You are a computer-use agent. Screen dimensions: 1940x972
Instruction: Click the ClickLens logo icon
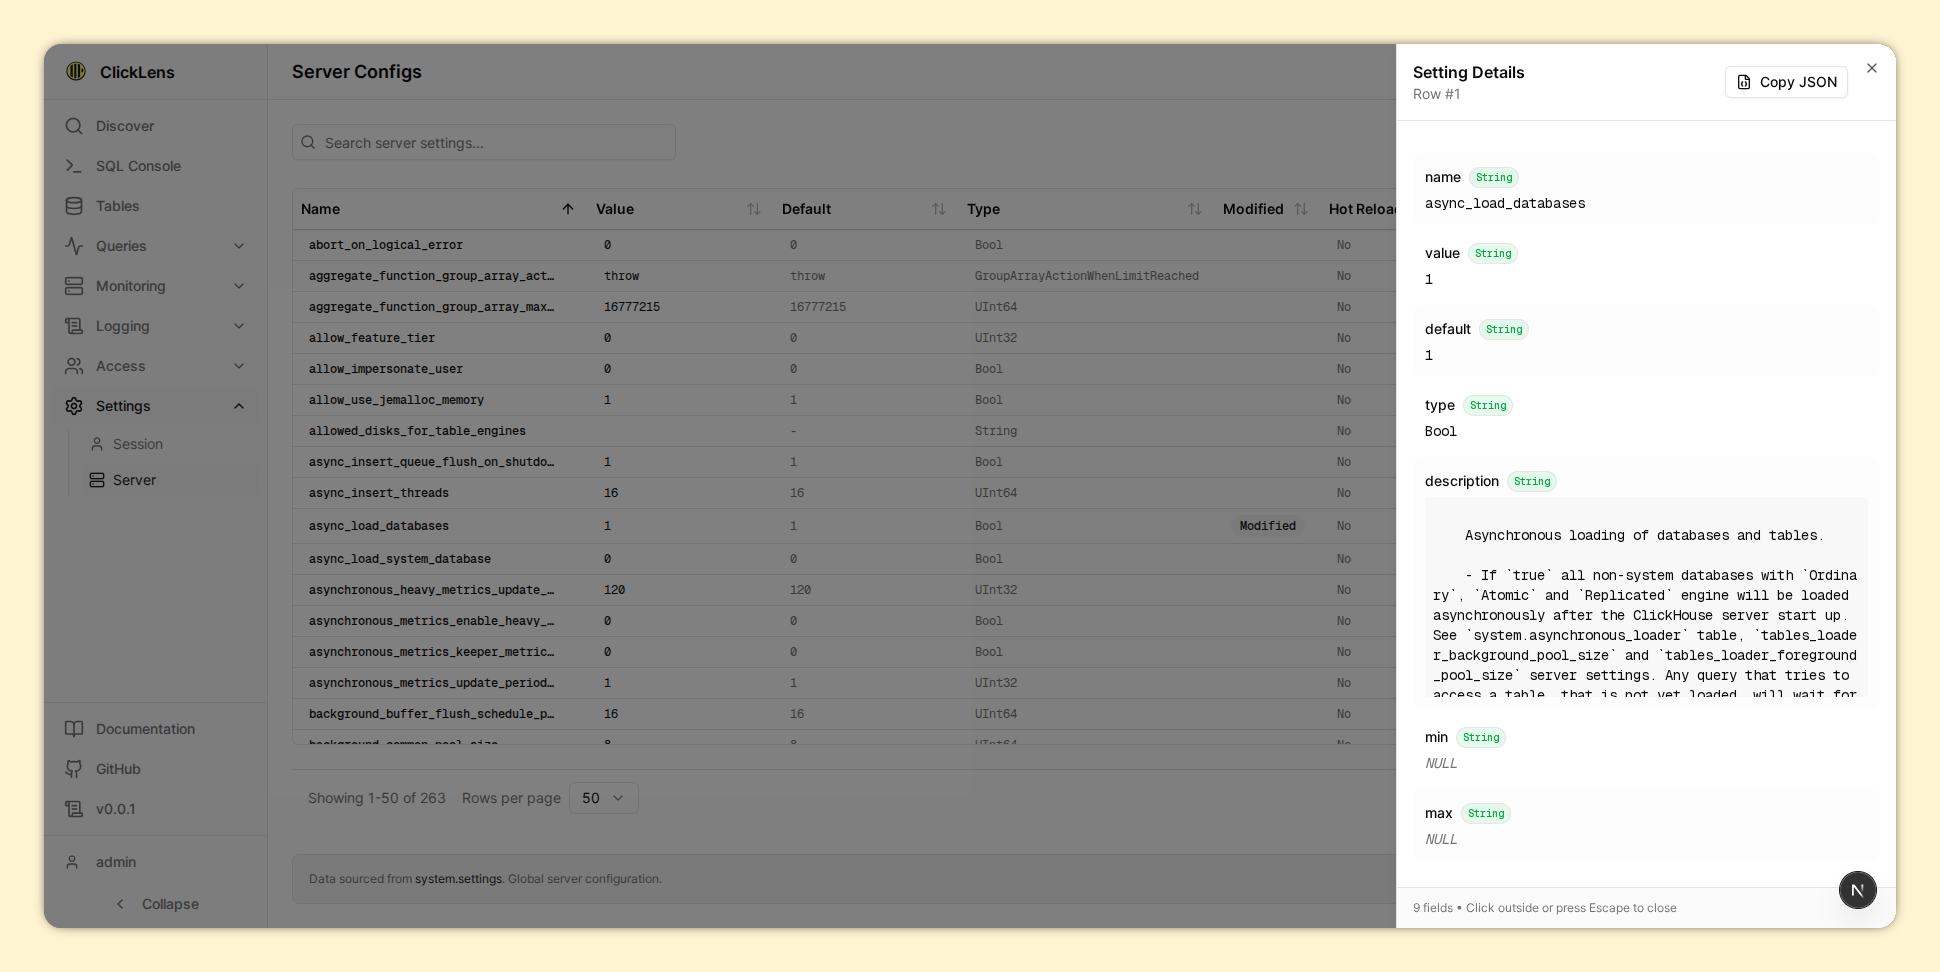pyautogui.click(x=76, y=72)
